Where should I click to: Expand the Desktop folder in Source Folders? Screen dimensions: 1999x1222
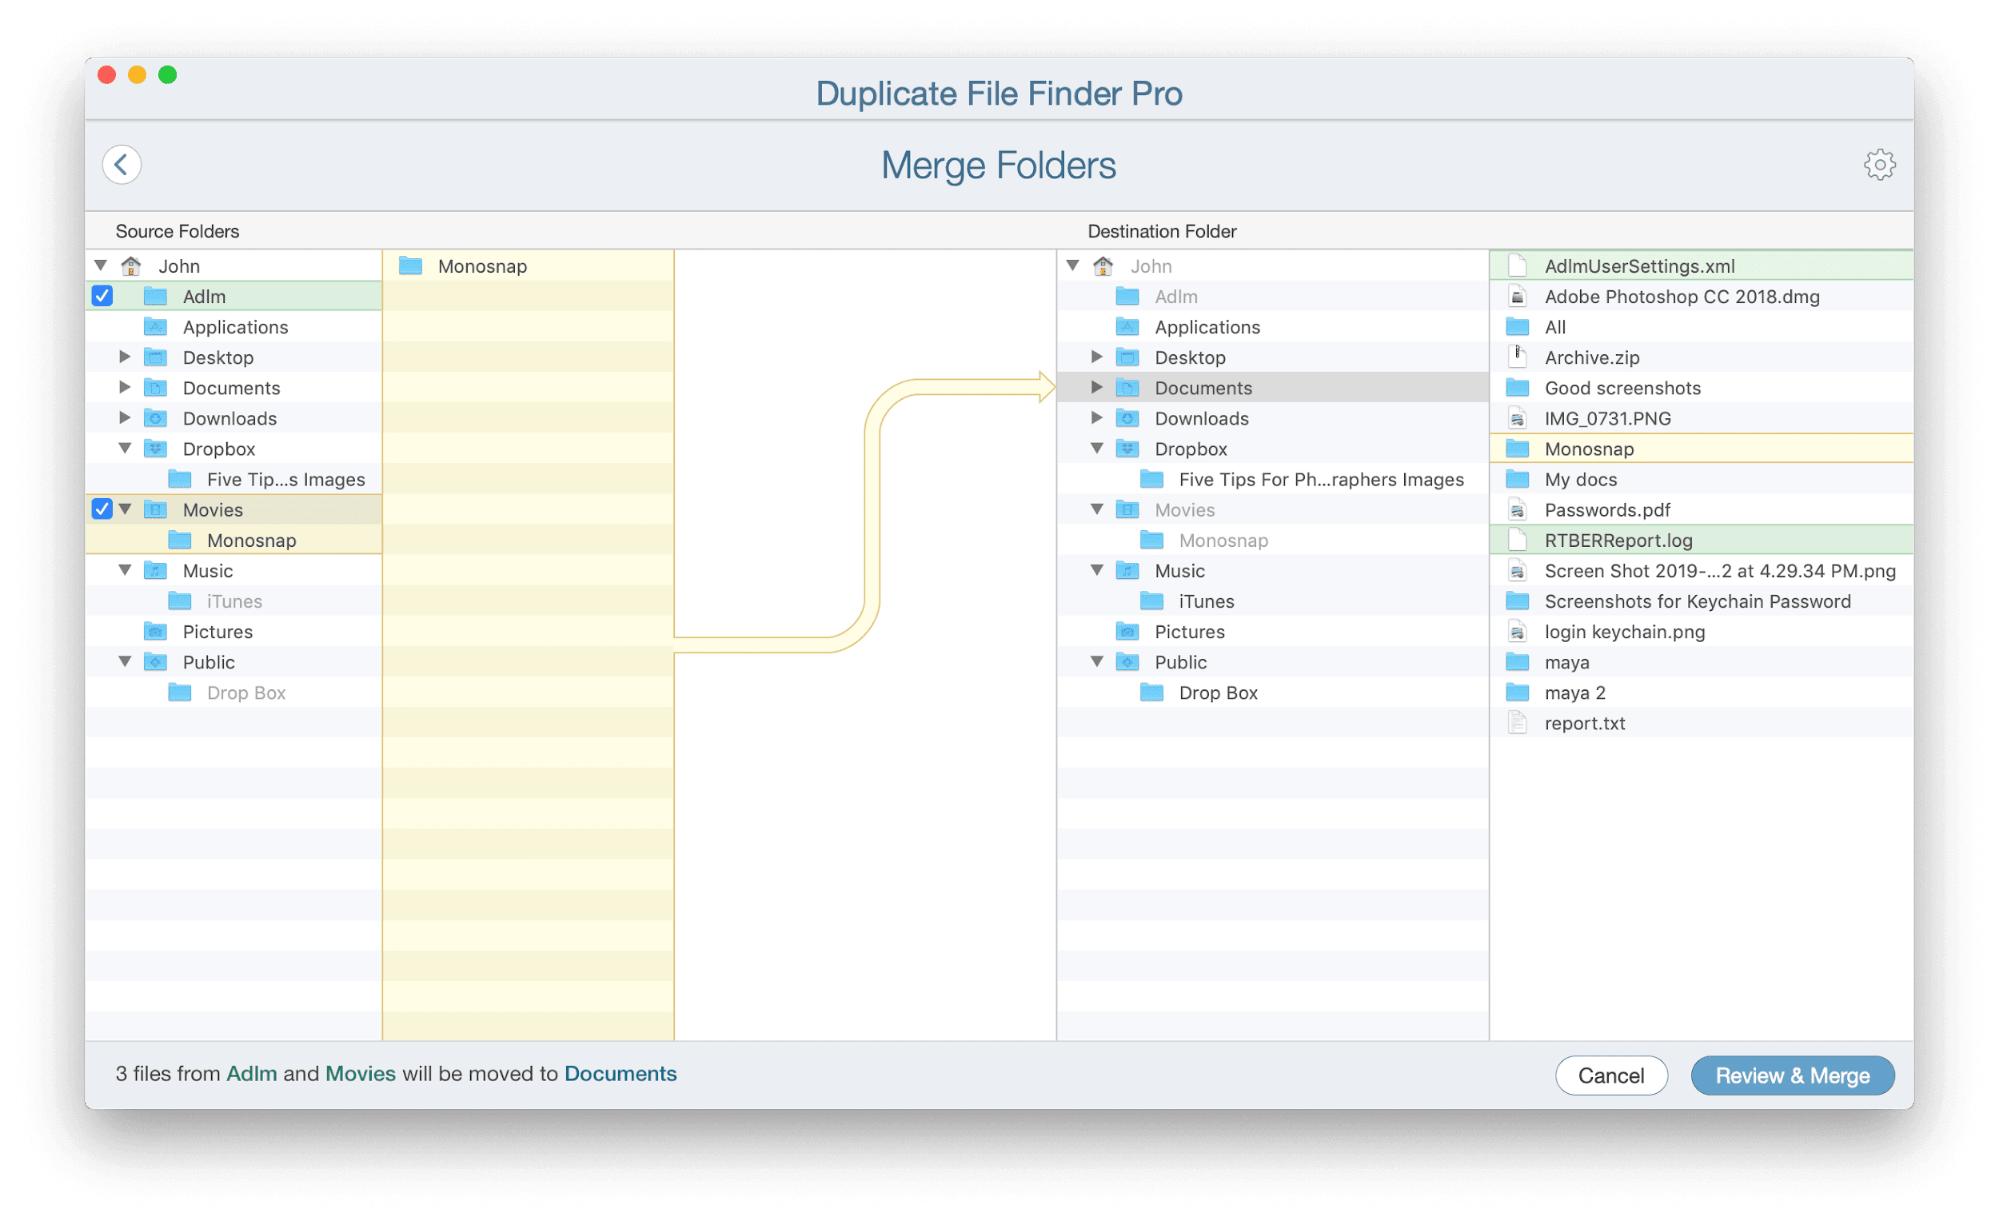point(124,357)
